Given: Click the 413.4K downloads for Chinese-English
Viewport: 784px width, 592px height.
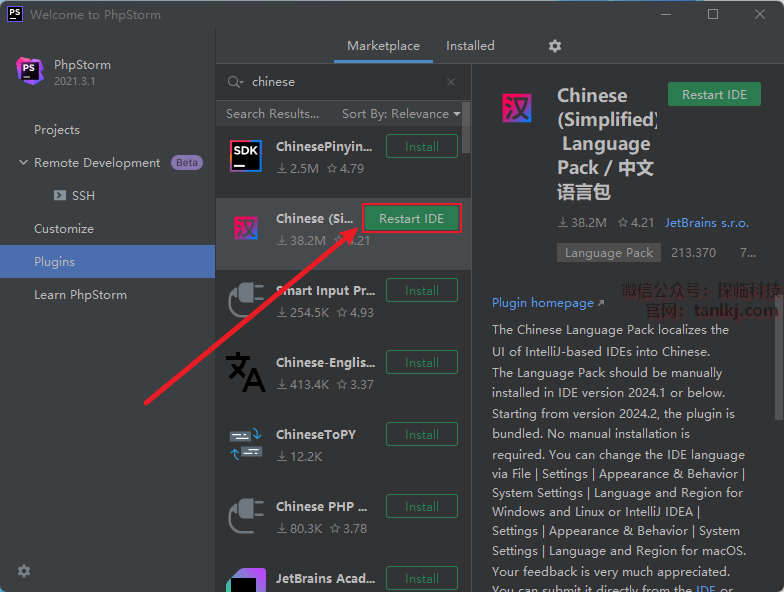Looking at the screenshot, I should tap(304, 385).
